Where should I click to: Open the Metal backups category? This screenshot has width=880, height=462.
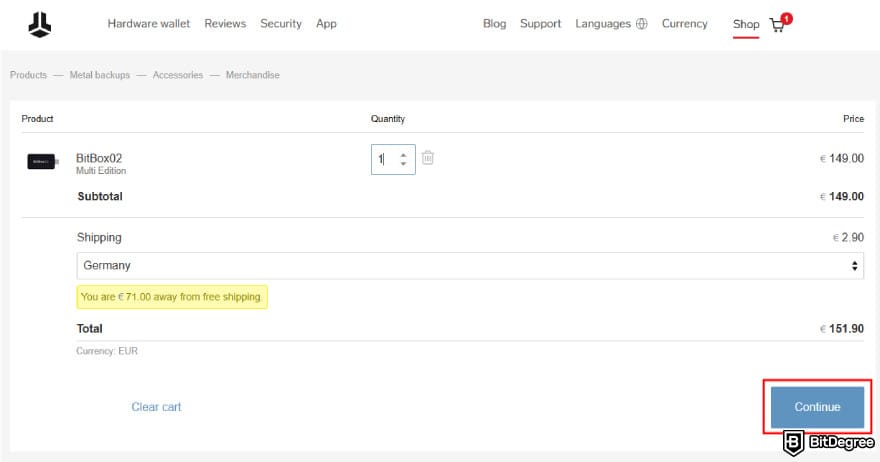(x=99, y=75)
